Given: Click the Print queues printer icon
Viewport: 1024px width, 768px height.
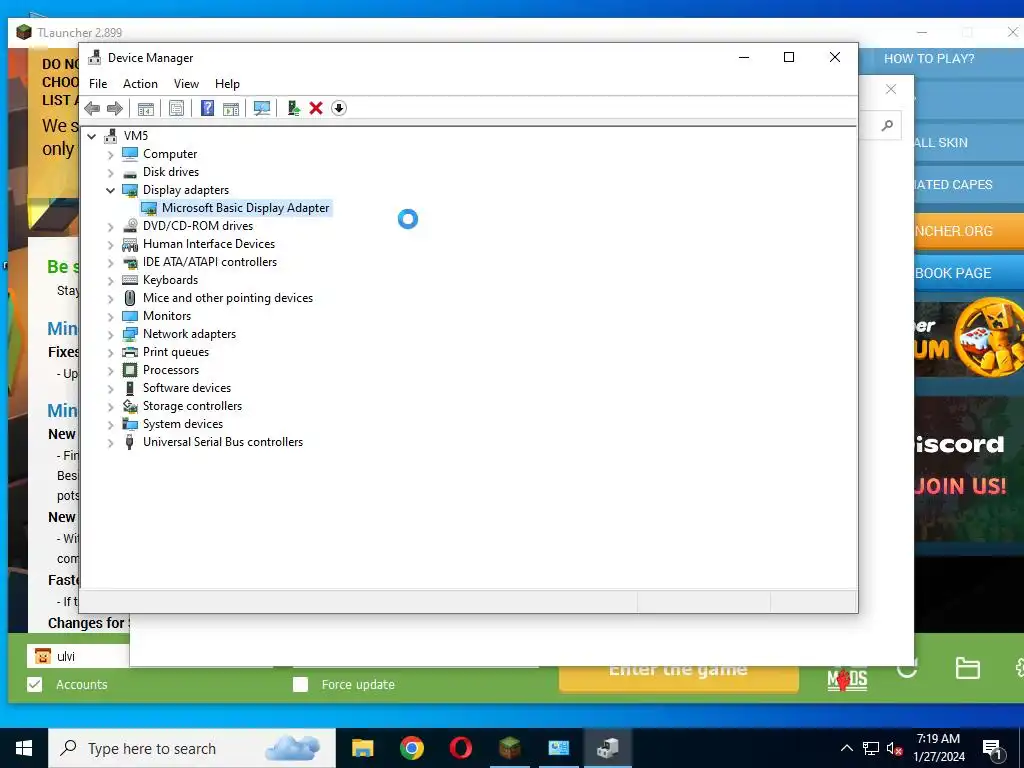Looking at the screenshot, I should coord(130,352).
